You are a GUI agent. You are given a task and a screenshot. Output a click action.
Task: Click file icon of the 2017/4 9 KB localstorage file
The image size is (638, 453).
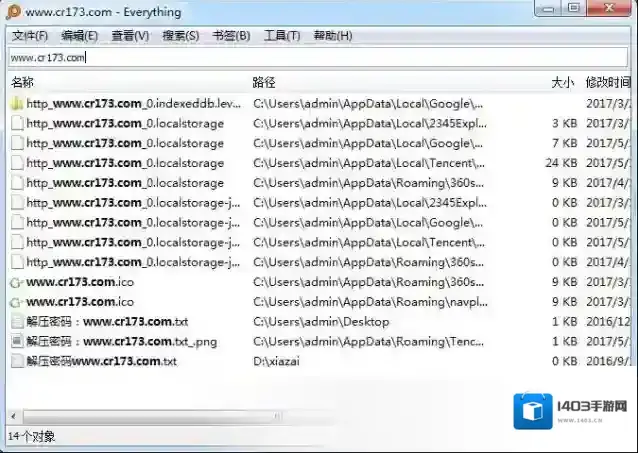click(x=17, y=183)
